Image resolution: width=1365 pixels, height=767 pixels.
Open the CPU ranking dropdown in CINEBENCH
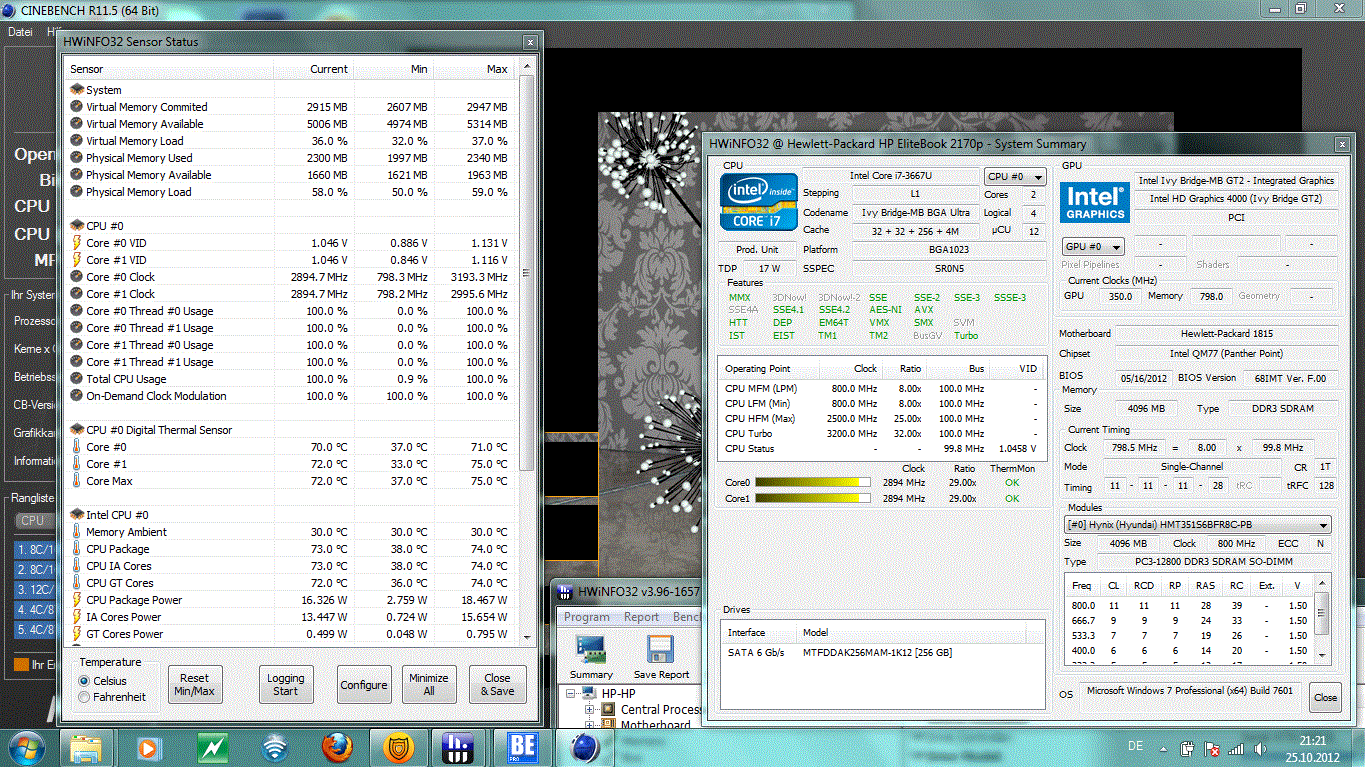35,520
